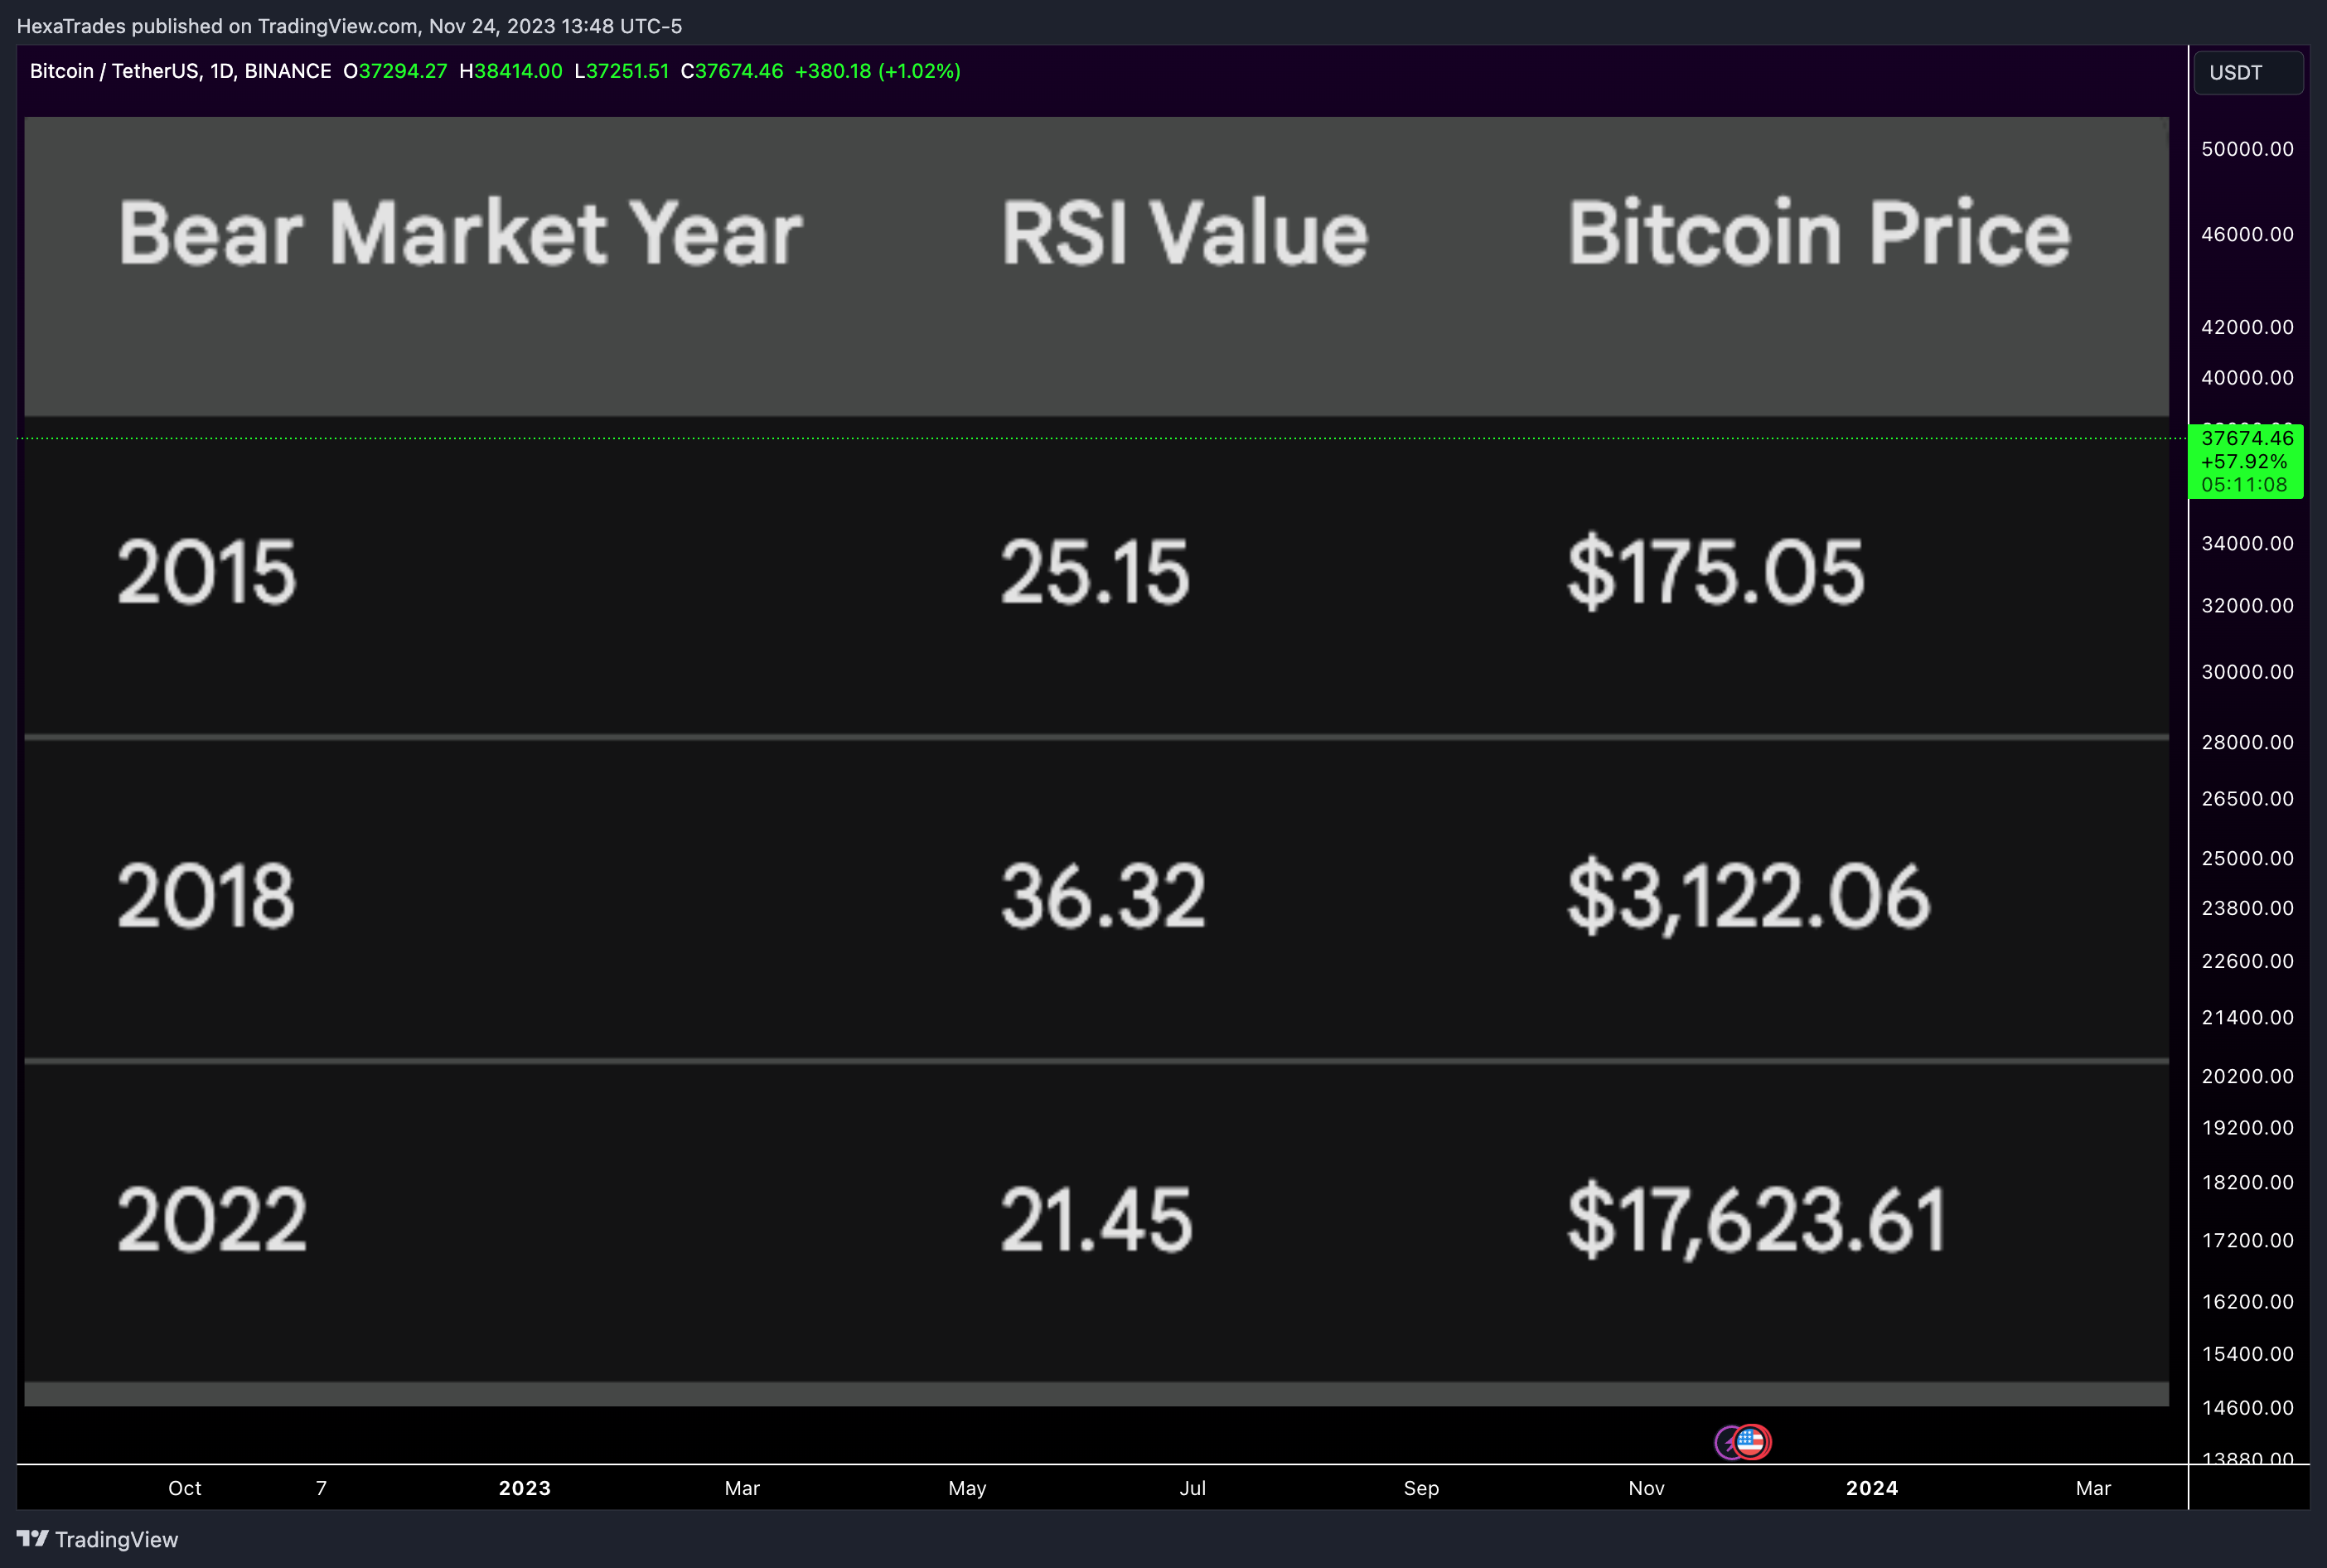This screenshot has height=1568, width=2327.
Task: Click the Bear Market Year column header
Action: pyautogui.click(x=460, y=234)
